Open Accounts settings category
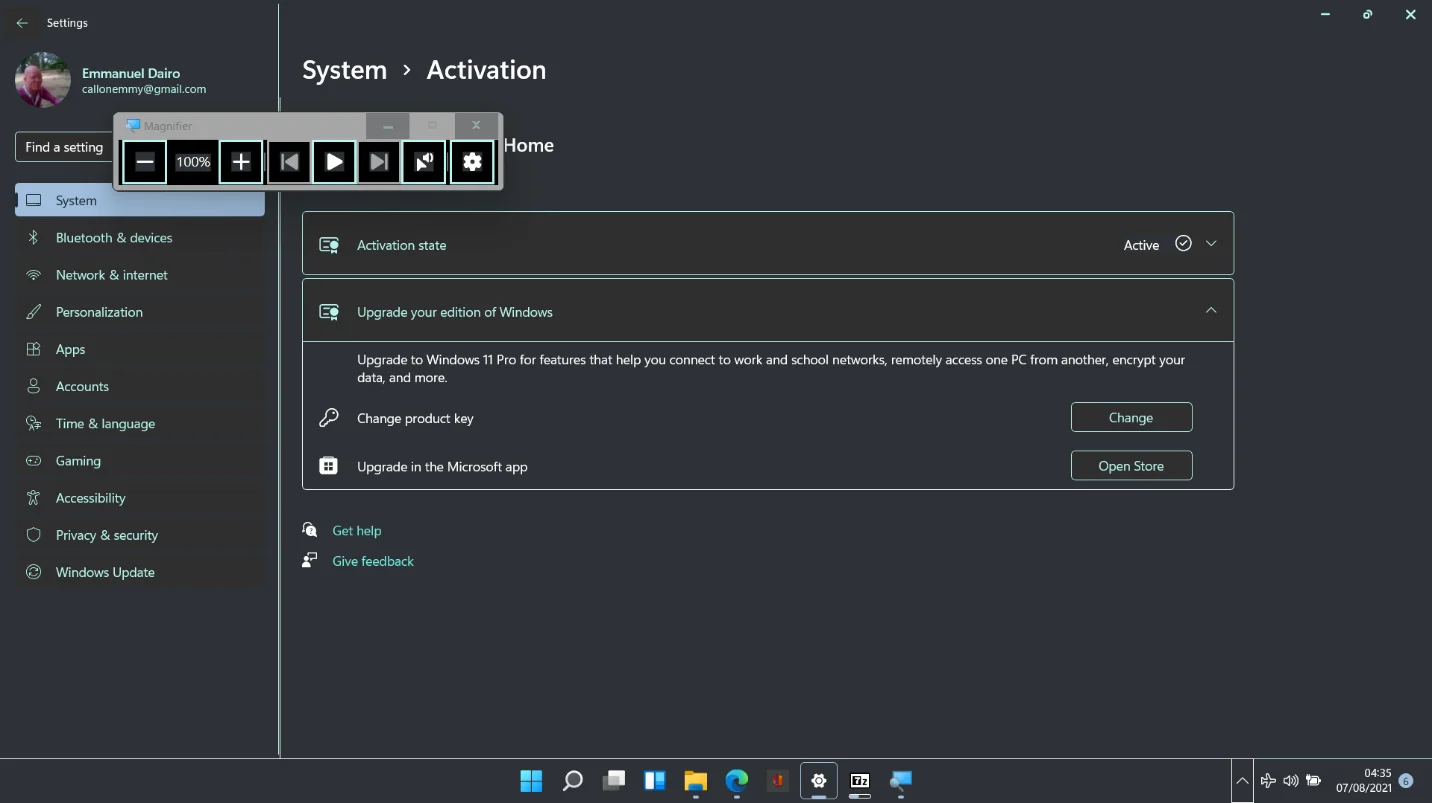 coord(140,386)
